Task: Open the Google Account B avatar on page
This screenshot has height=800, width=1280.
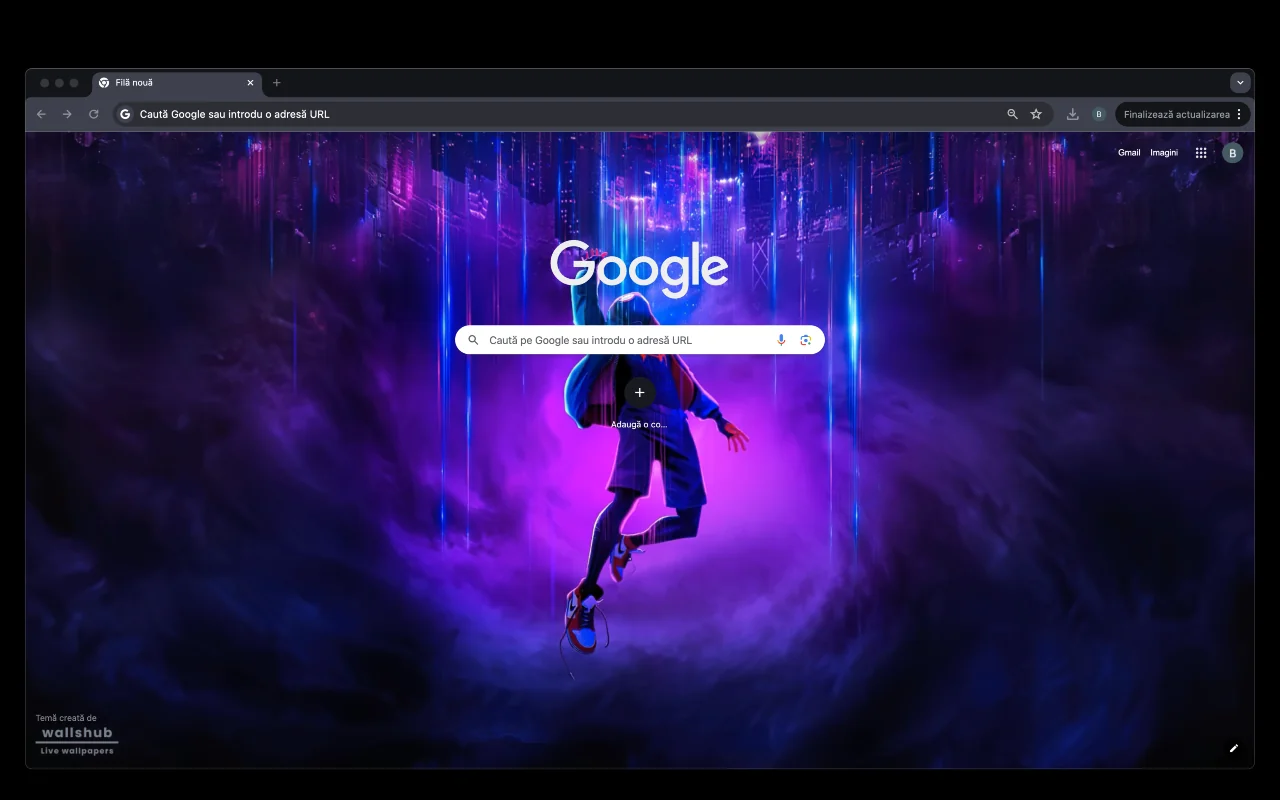Action: (1233, 153)
